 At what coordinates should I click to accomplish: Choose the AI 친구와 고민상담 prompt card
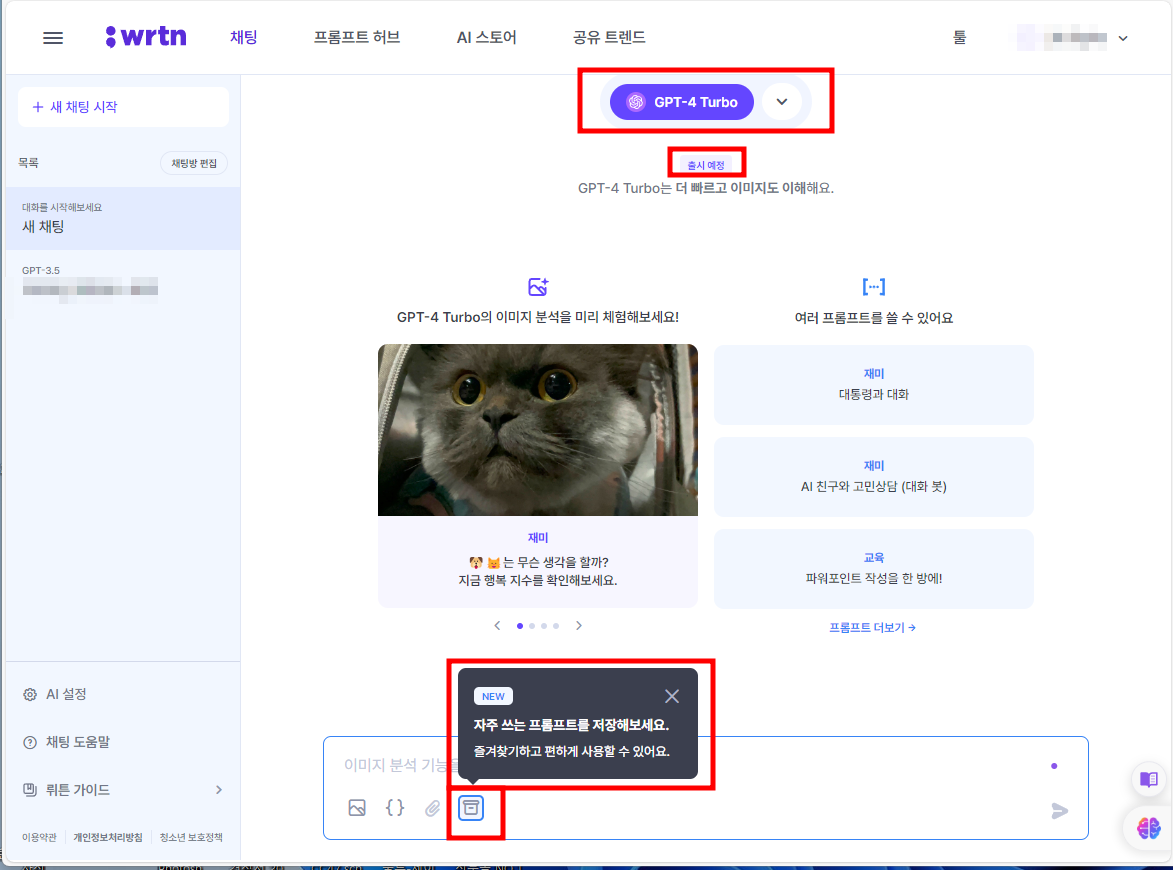click(874, 477)
